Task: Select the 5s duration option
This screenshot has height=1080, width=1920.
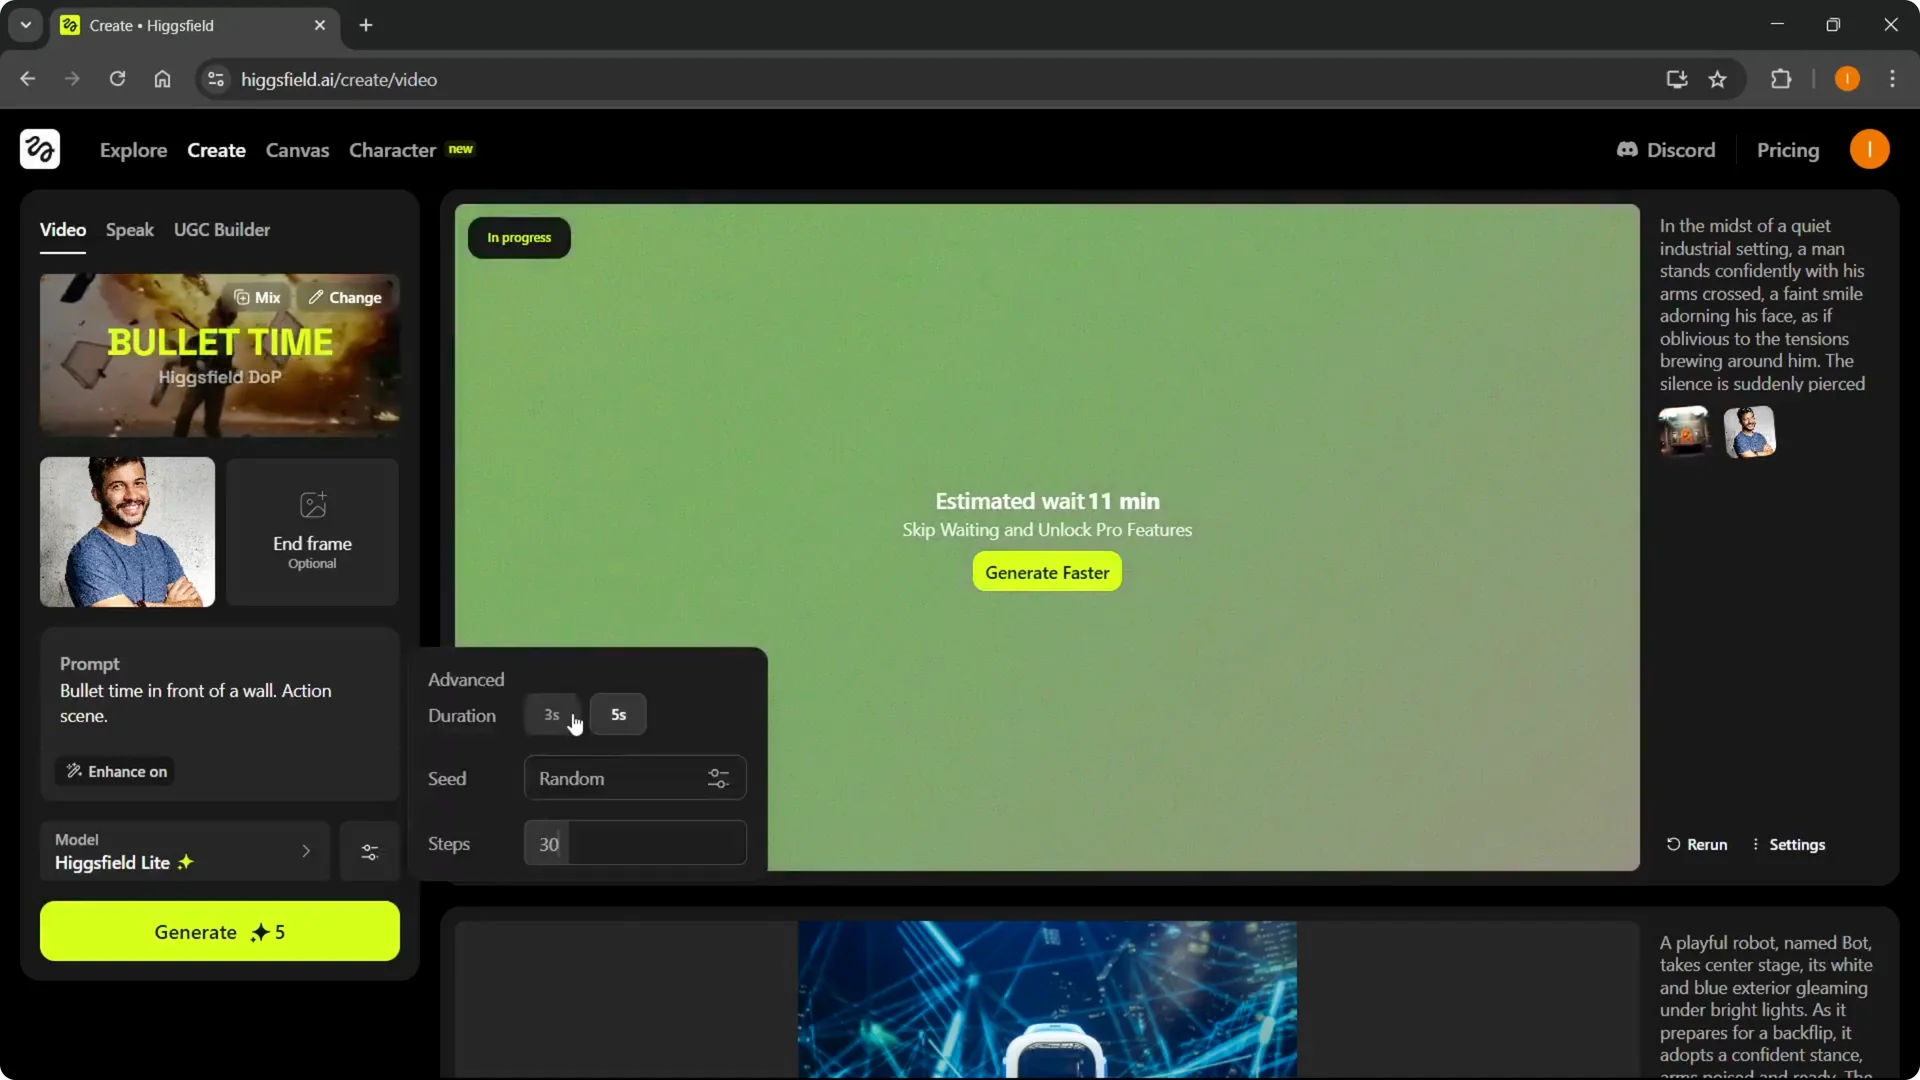Action: 618,714
